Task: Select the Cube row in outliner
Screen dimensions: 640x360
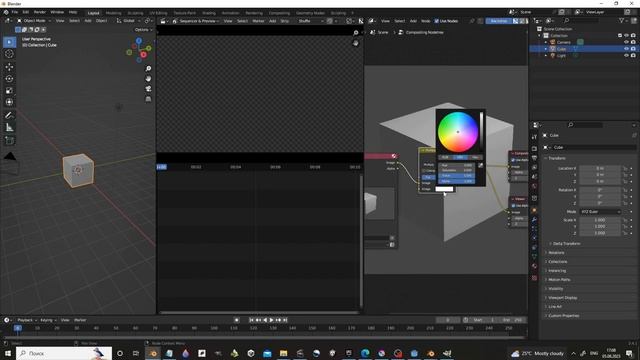Action: click(584, 49)
